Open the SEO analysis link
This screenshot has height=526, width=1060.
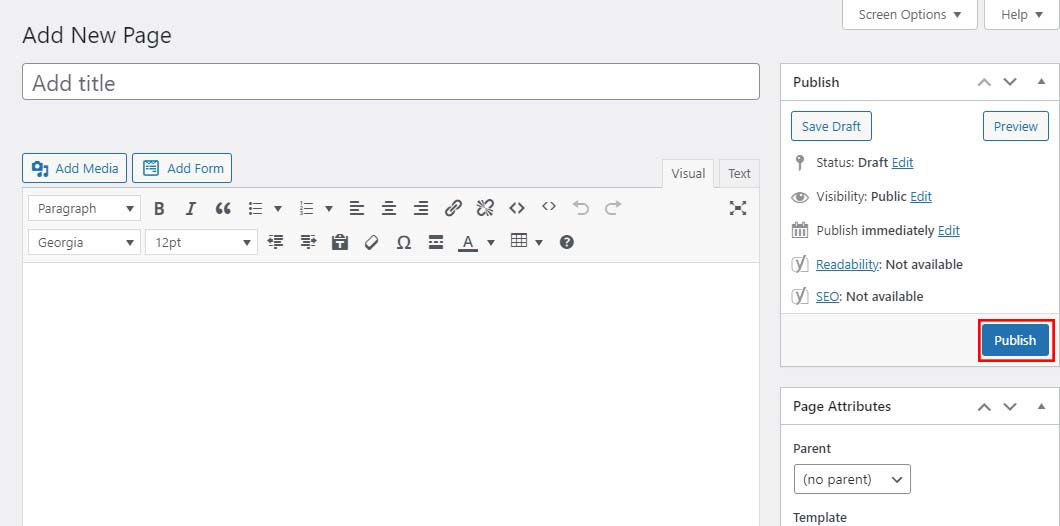tap(827, 296)
